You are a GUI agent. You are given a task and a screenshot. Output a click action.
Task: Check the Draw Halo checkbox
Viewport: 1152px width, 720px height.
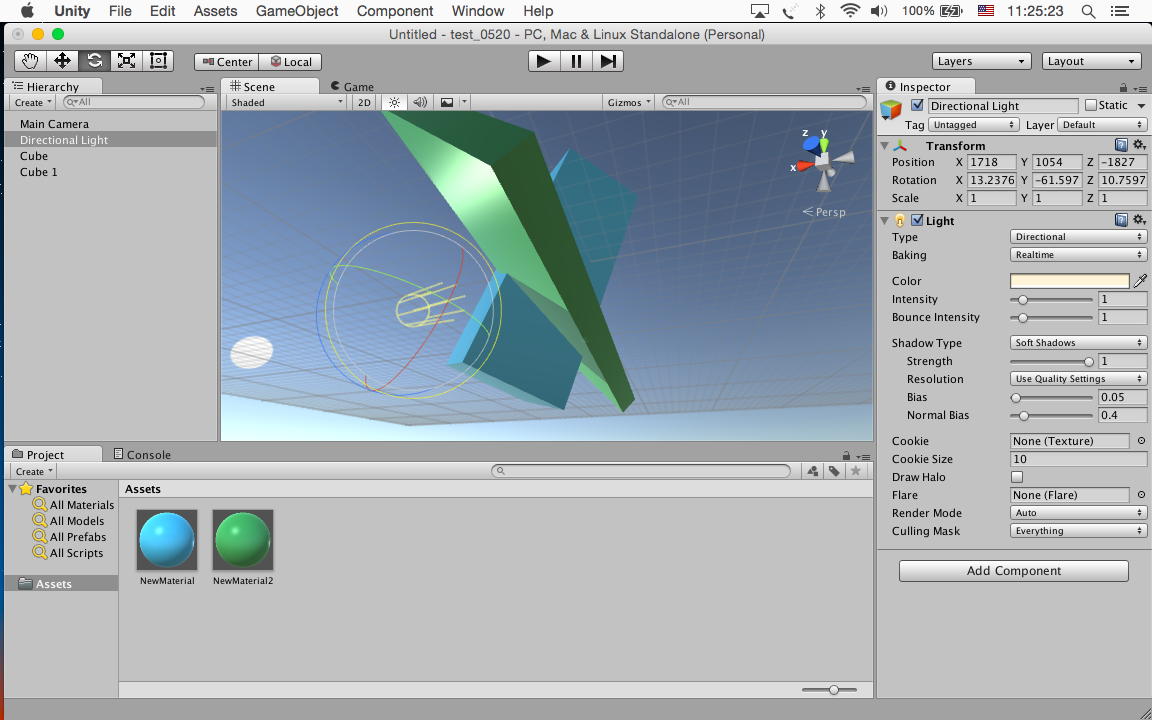[x=1017, y=477]
